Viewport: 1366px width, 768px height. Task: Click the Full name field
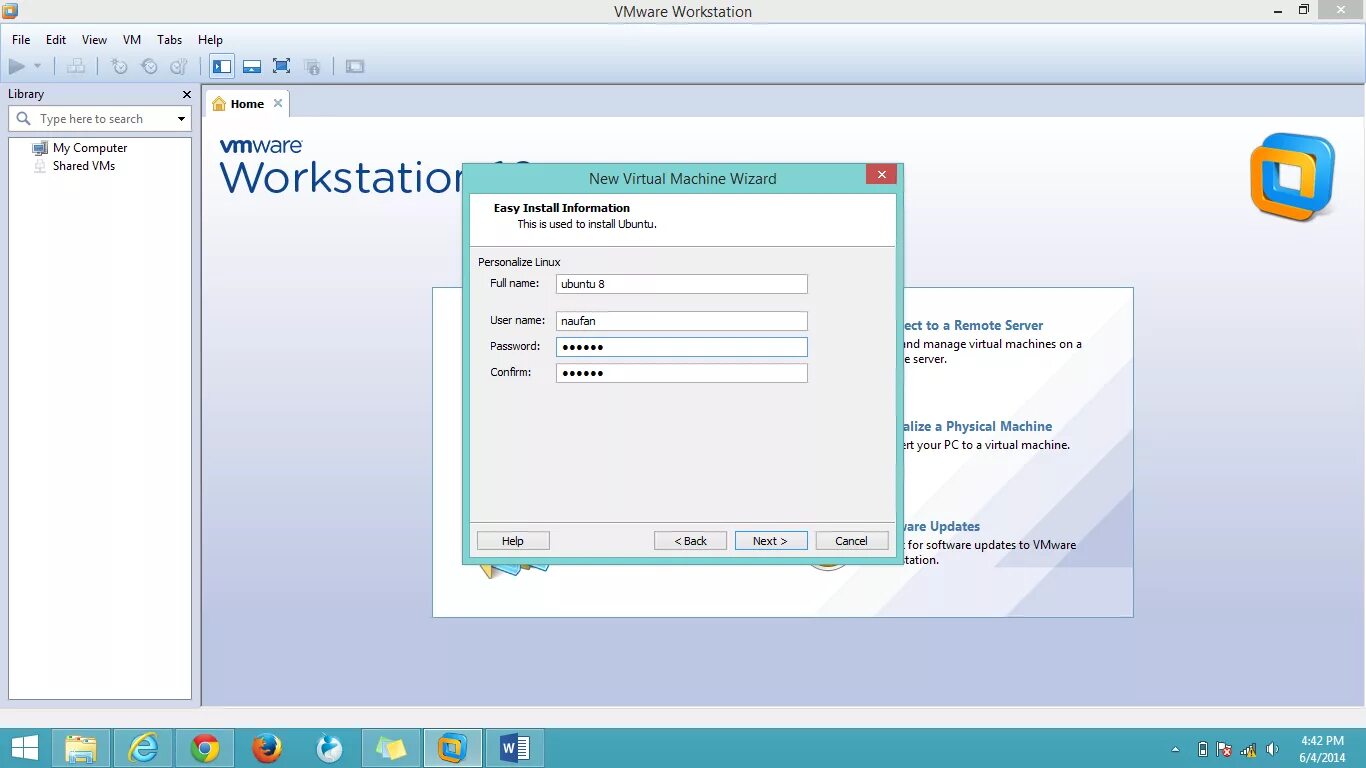click(x=682, y=284)
